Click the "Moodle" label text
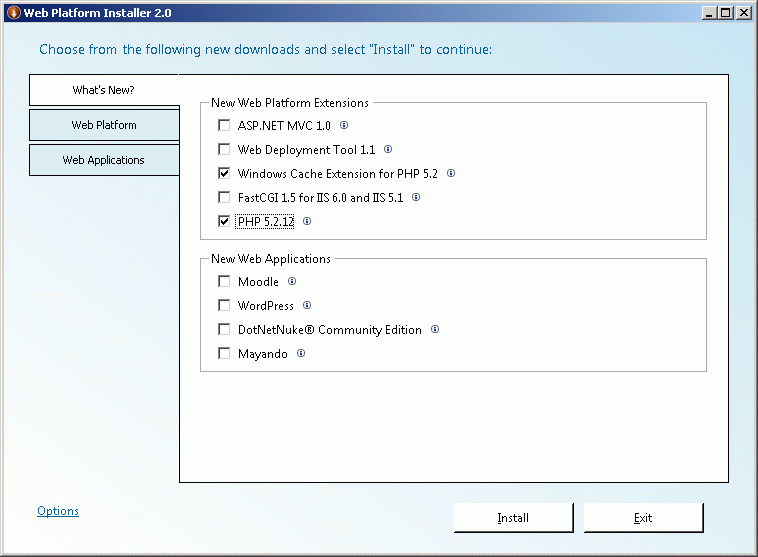The width and height of the screenshot is (758, 557). coord(258,281)
